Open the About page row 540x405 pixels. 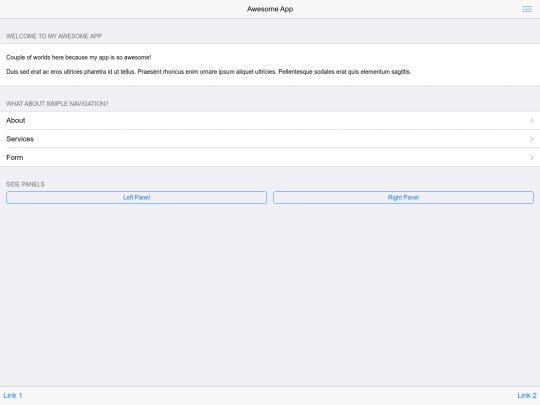[270, 121]
